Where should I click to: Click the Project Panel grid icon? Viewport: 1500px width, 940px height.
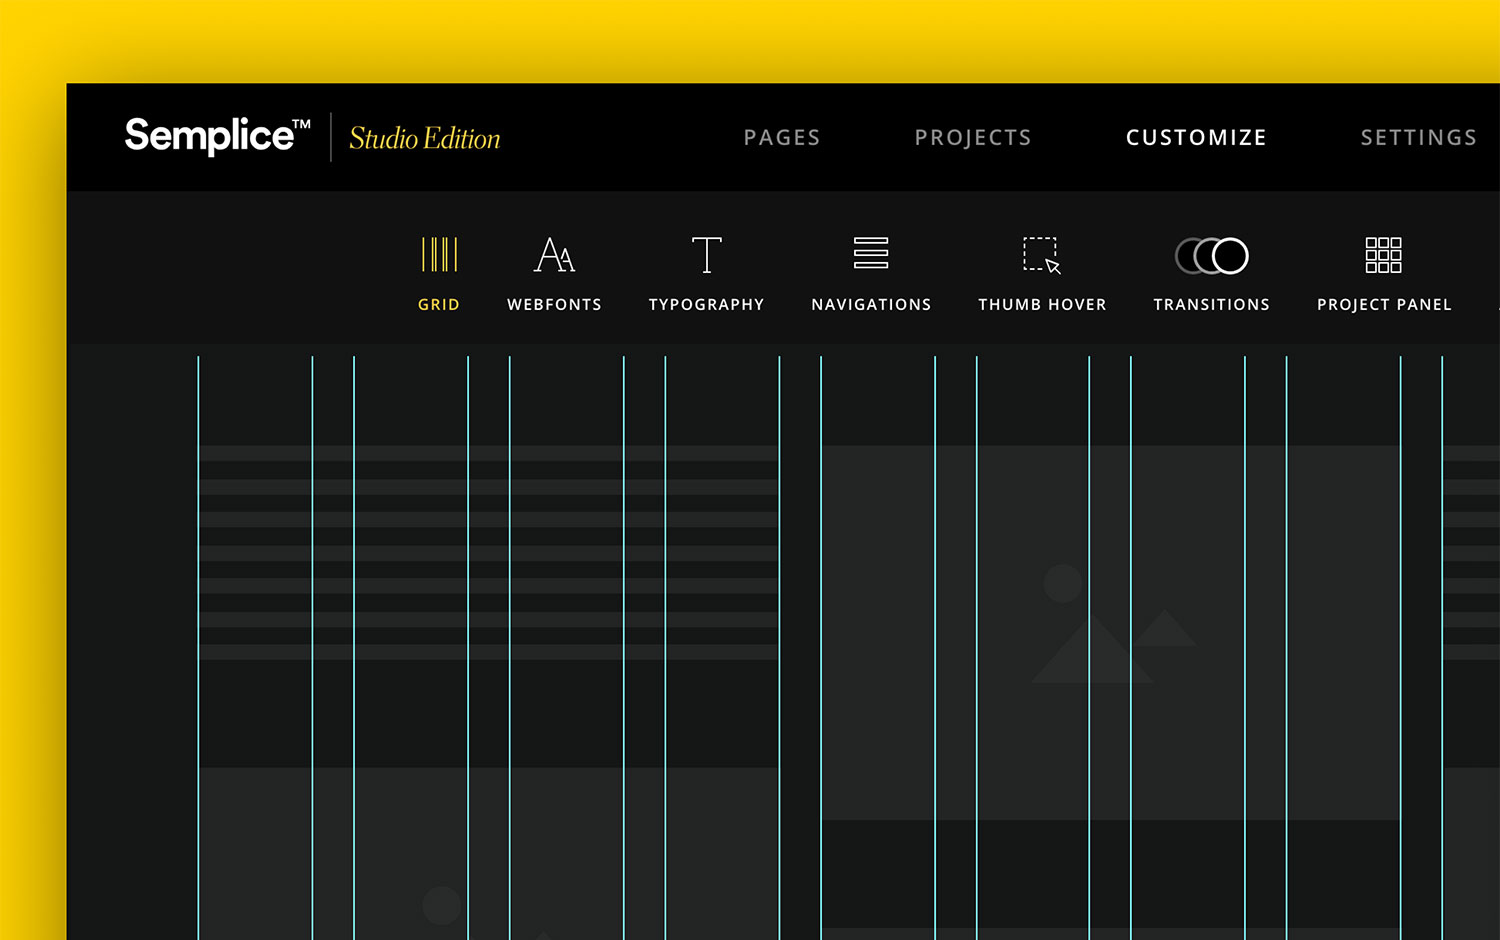tap(1383, 255)
